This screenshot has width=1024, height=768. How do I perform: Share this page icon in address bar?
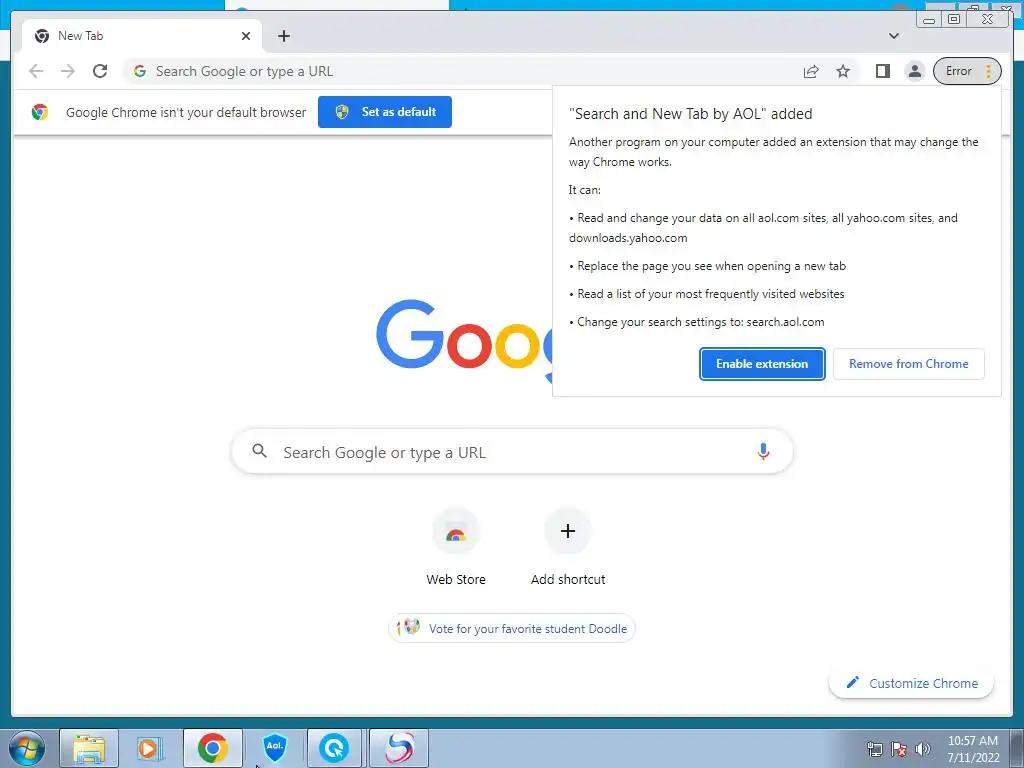tap(811, 71)
